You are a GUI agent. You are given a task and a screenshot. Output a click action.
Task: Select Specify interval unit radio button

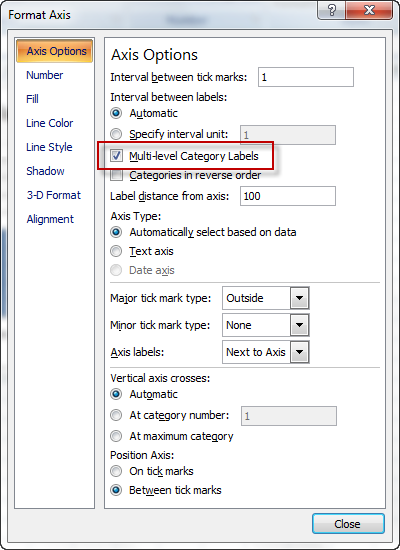click(x=116, y=134)
